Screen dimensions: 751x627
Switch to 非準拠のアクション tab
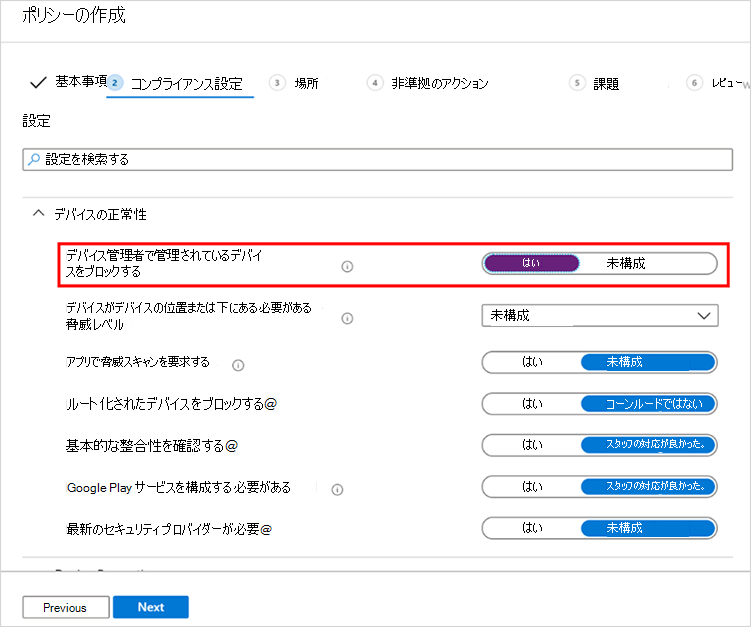click(439, 83)
